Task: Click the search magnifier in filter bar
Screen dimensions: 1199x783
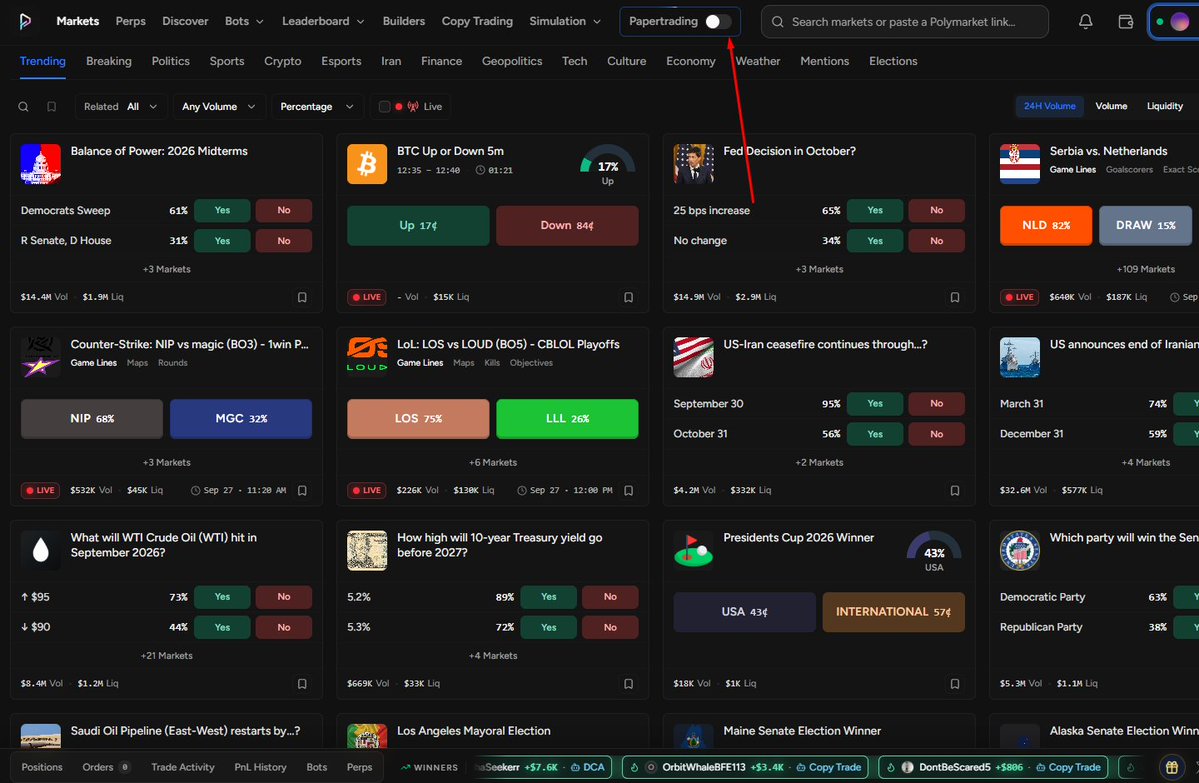Action: (24, 107)
